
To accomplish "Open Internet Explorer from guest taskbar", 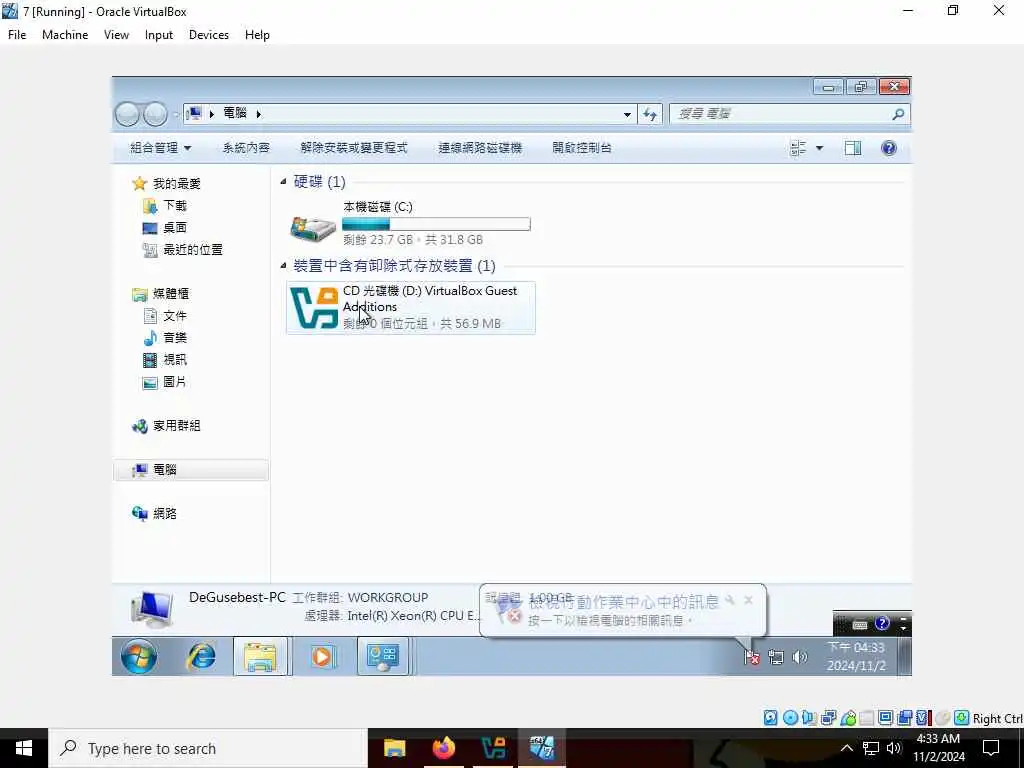I will click(x=201, y=656).
